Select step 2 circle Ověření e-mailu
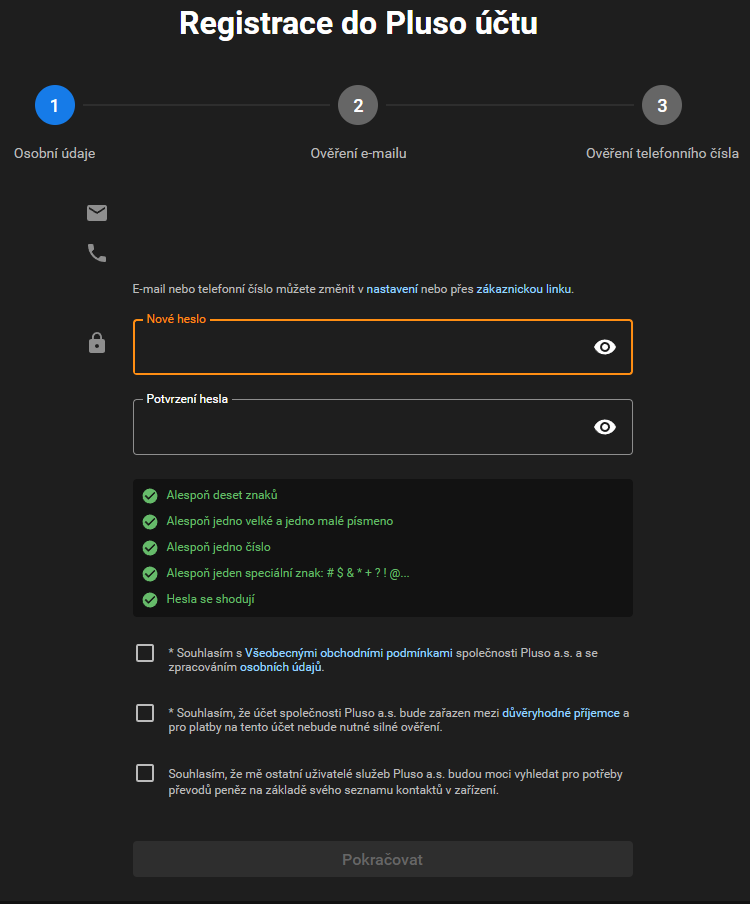This screenshot has height=904, width=750. pos(358,105)
